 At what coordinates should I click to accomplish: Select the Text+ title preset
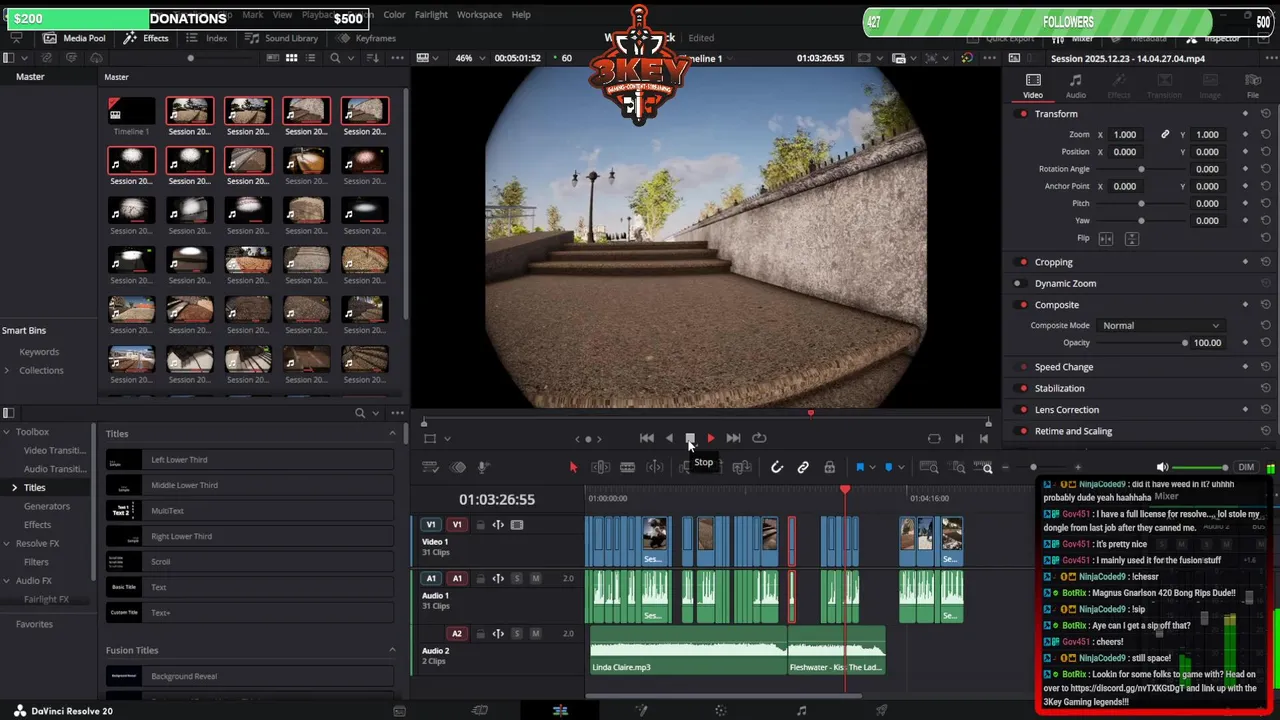click(250, 613)
